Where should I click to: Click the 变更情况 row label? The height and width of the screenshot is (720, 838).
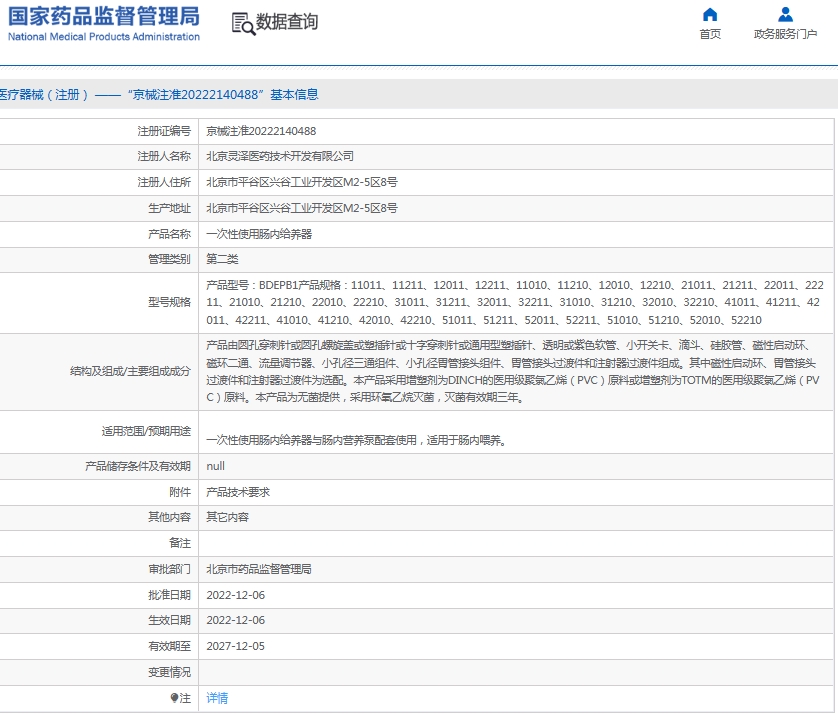[x=169, y=672]
